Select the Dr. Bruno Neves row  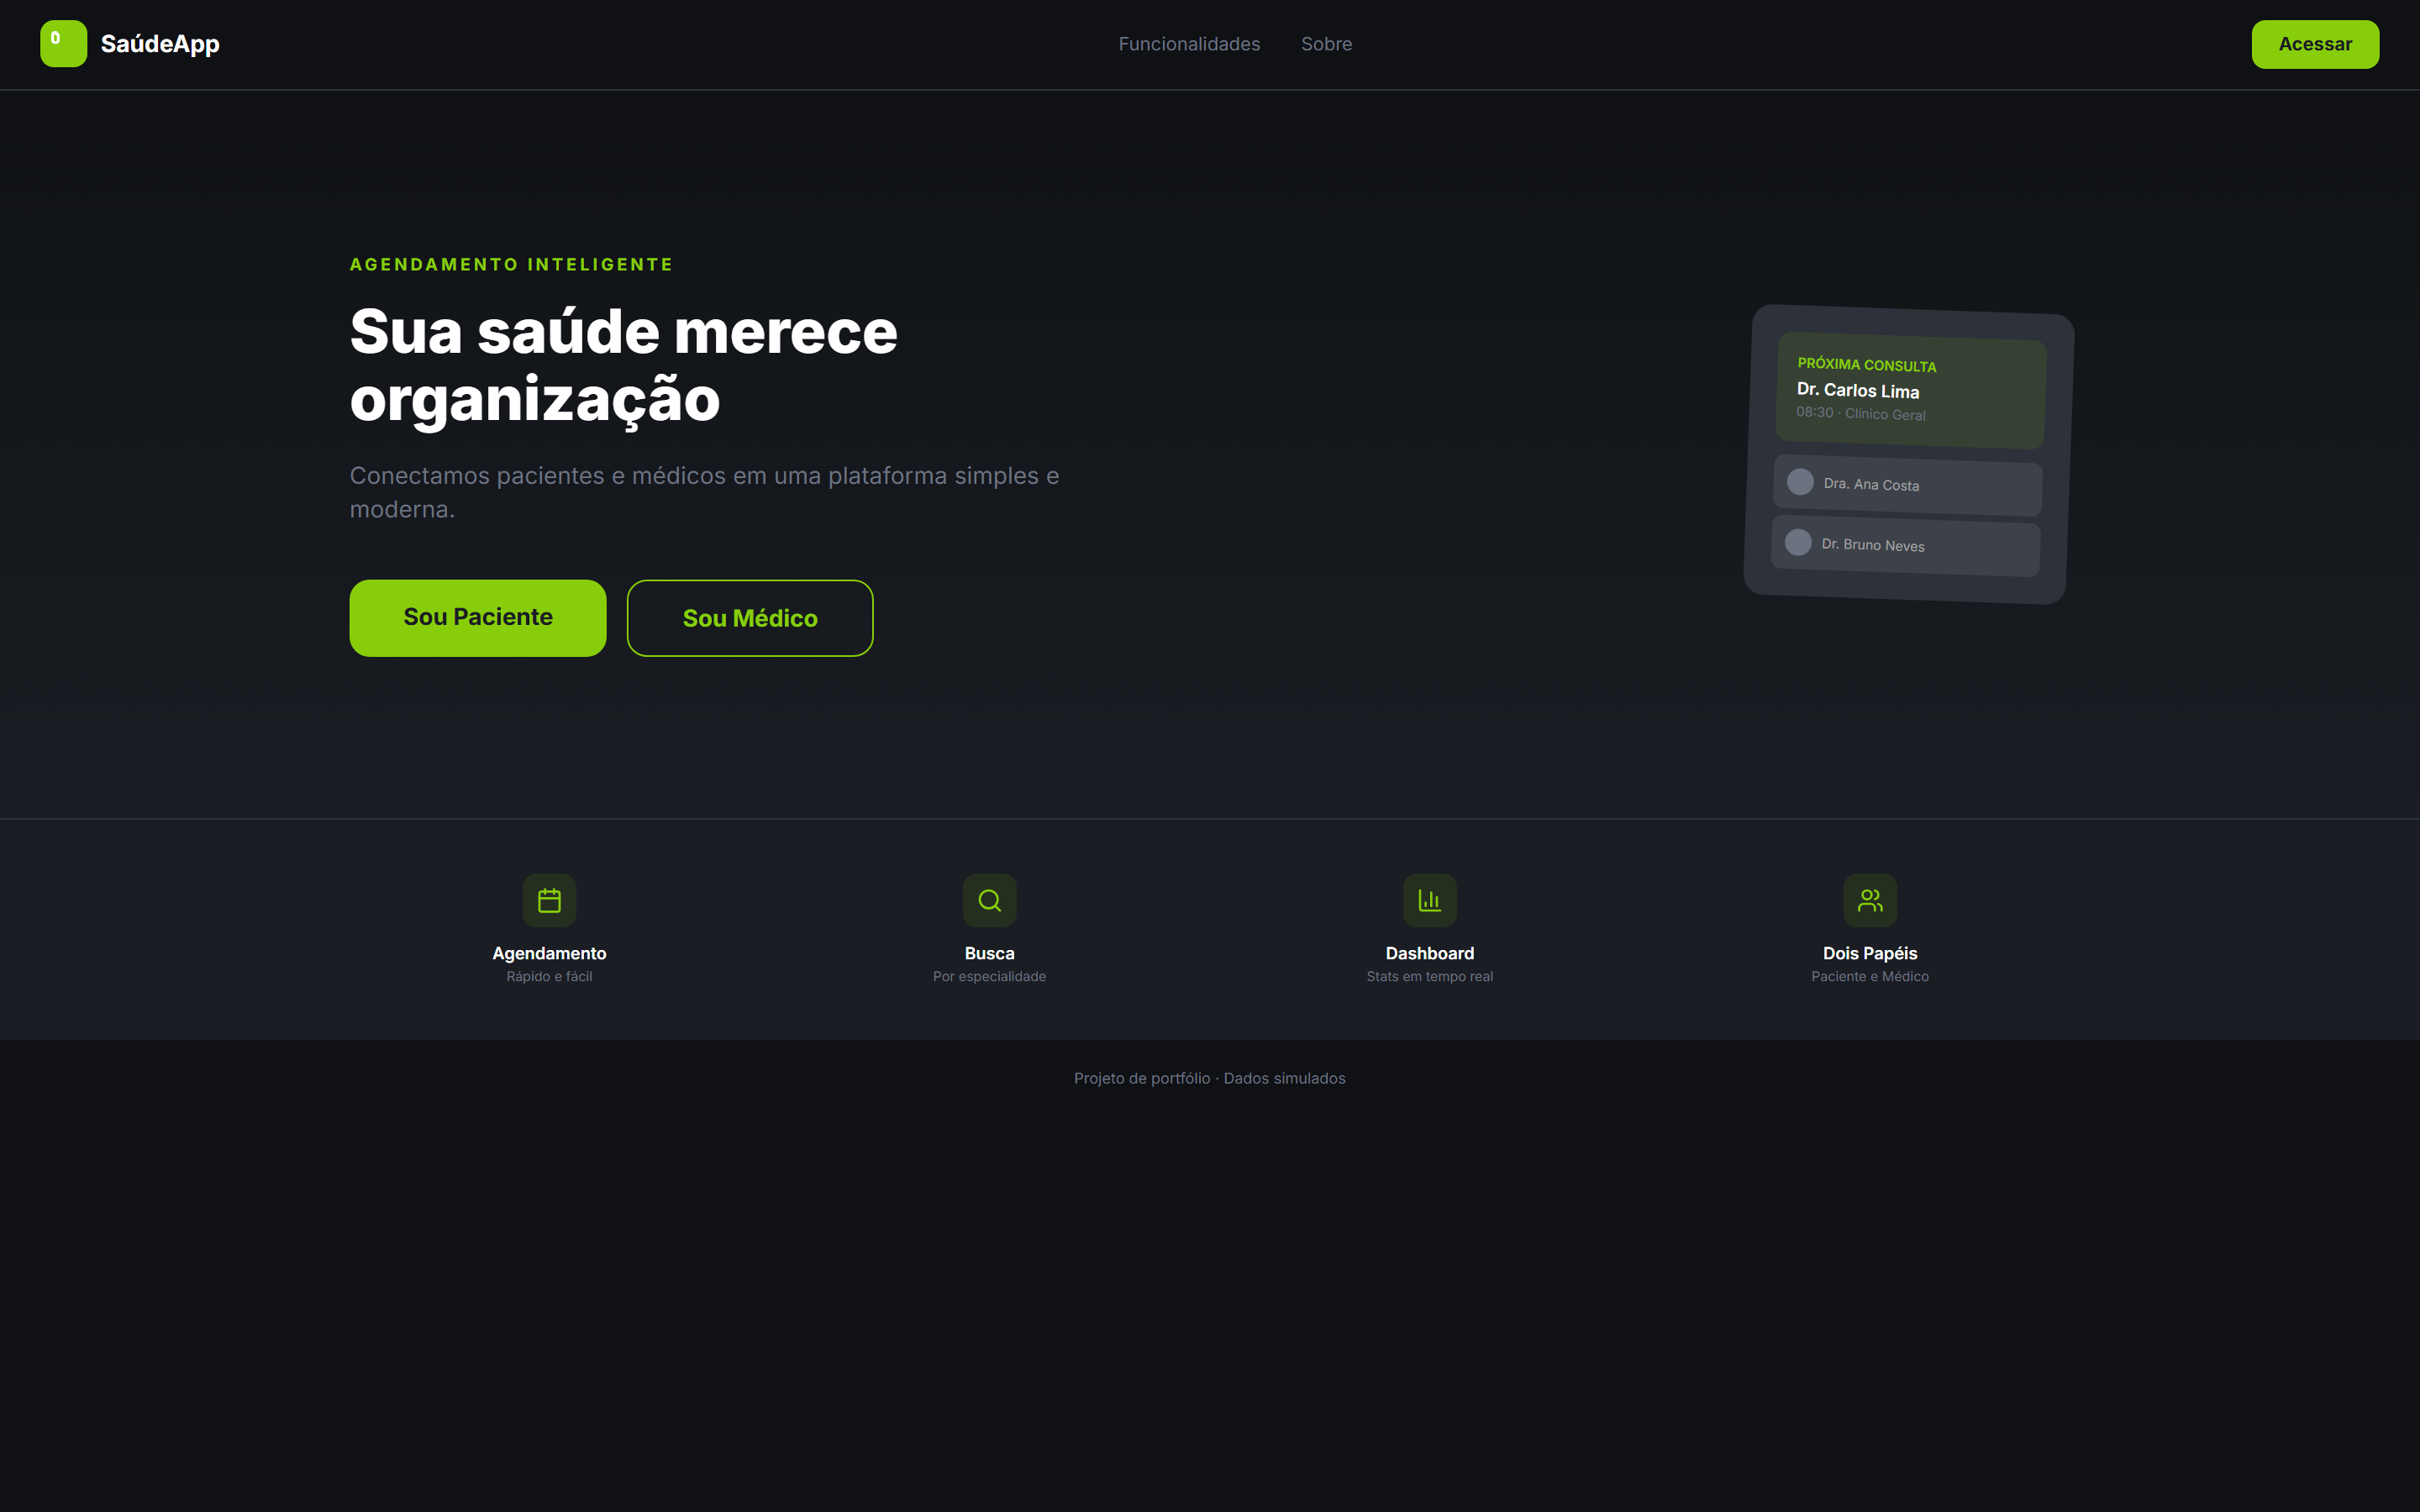[x=1905, y=545]
